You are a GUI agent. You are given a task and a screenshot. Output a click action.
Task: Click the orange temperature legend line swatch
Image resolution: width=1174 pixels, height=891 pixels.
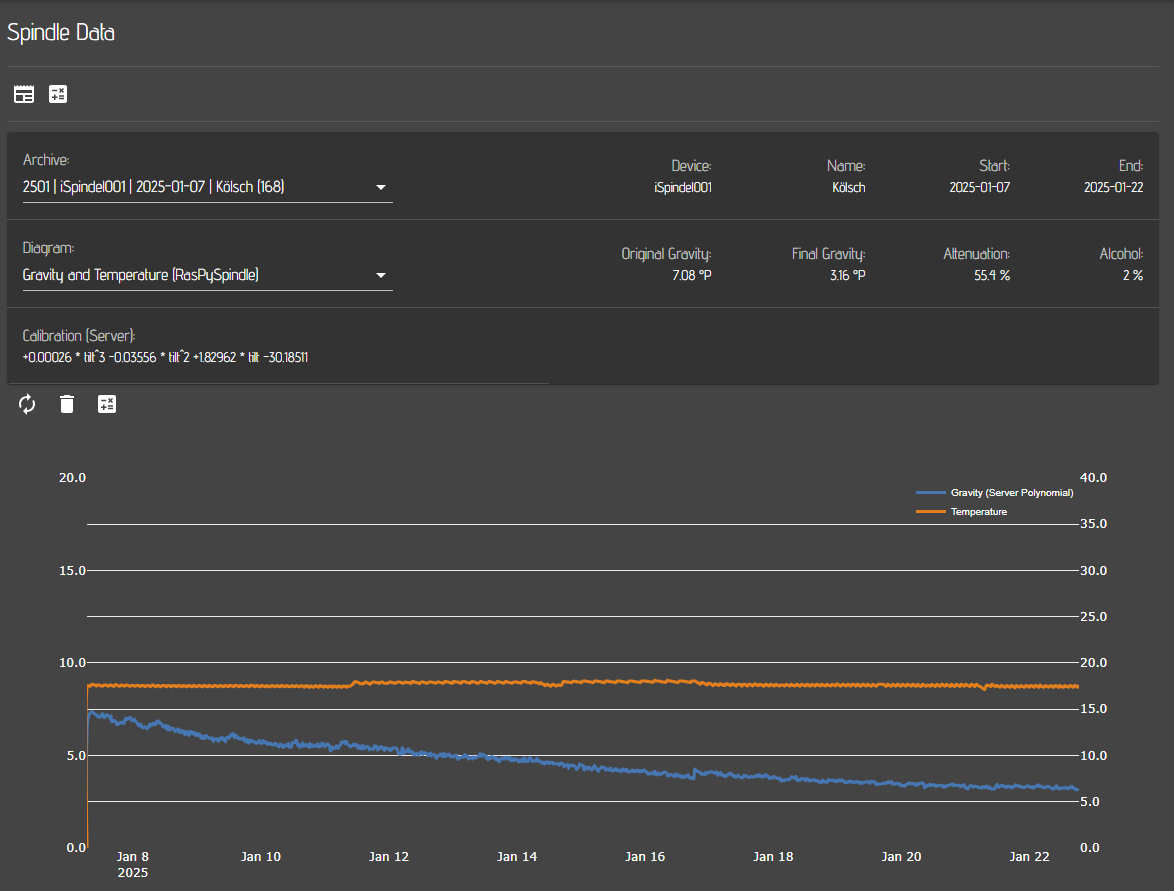[x=930, y=512]
